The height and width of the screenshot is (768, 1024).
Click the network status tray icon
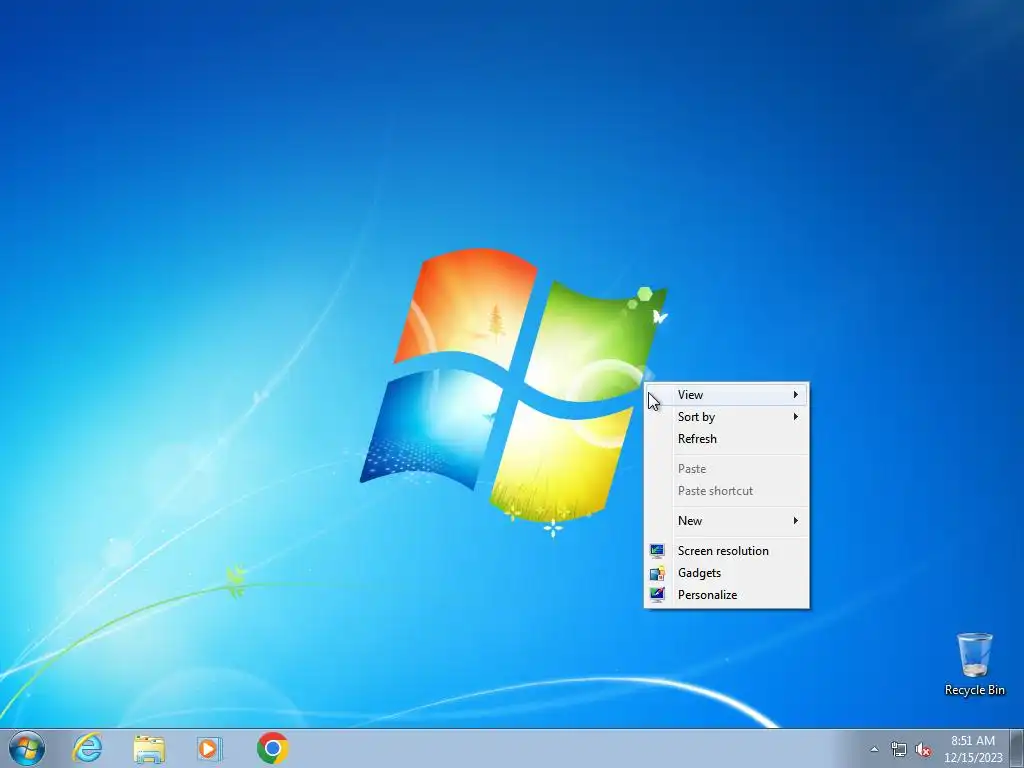[899, 750]
